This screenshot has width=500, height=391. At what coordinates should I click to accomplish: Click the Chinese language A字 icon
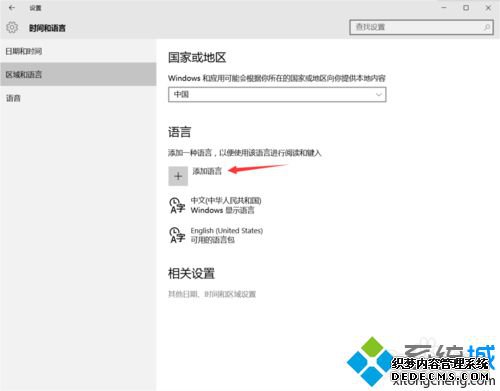tap(177, 205)
